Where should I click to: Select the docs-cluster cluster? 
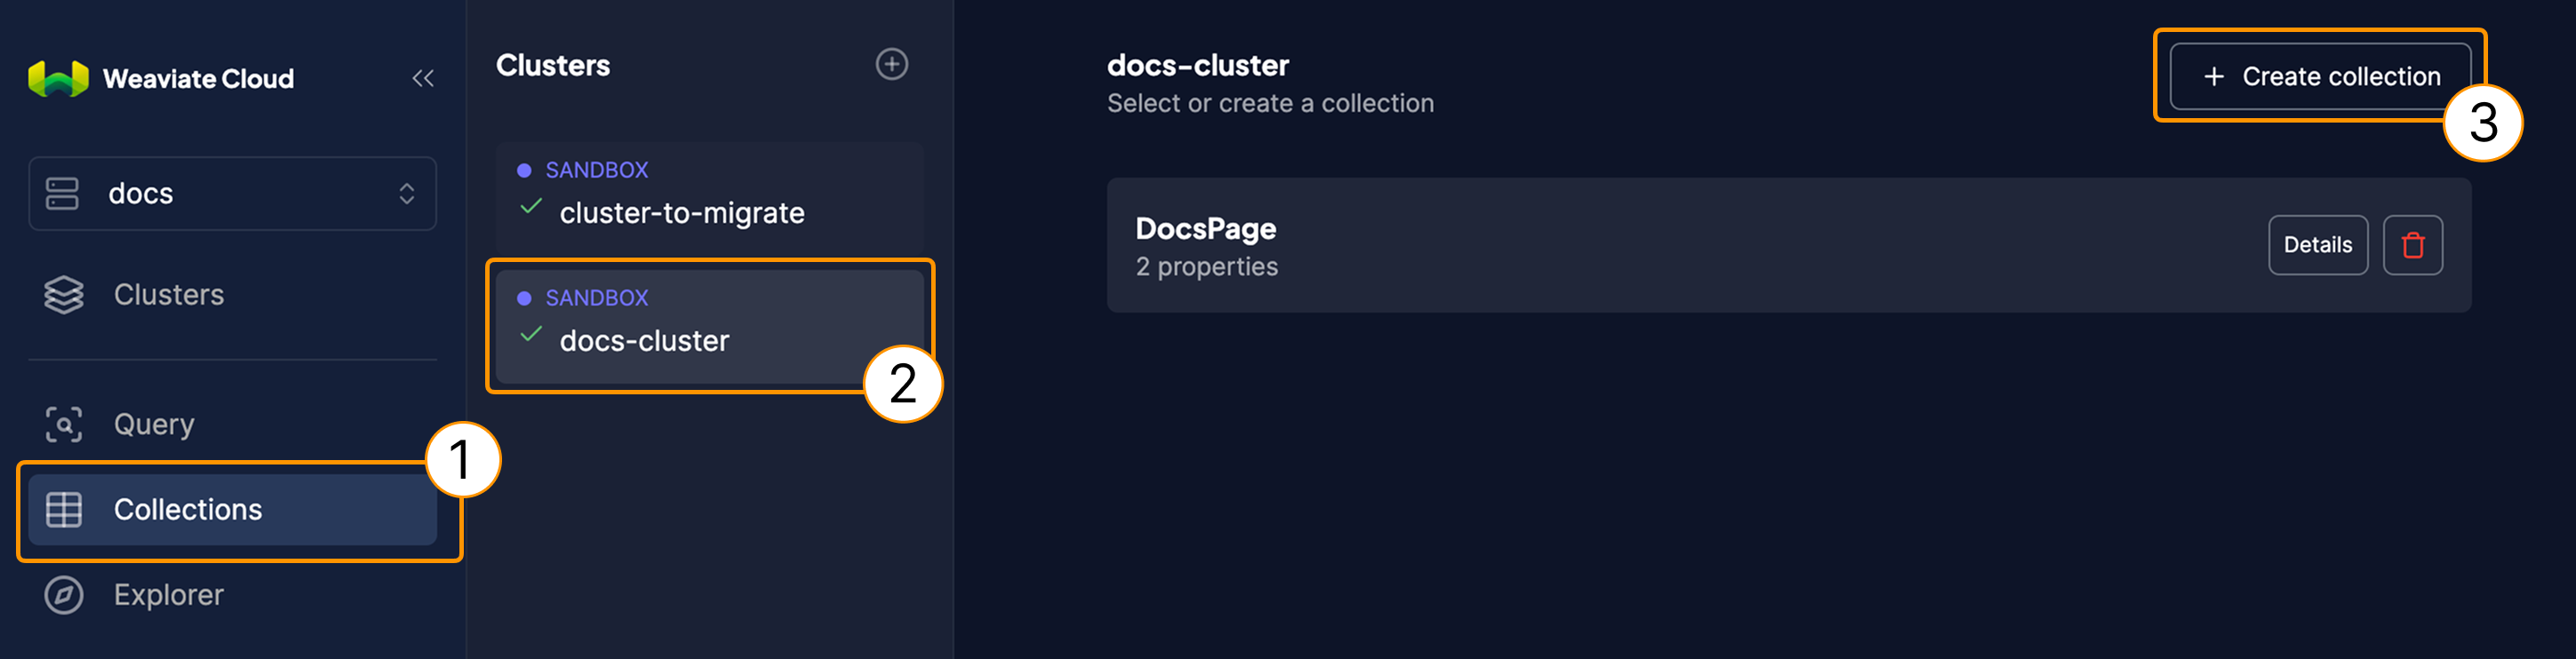[x=709, y=325]
